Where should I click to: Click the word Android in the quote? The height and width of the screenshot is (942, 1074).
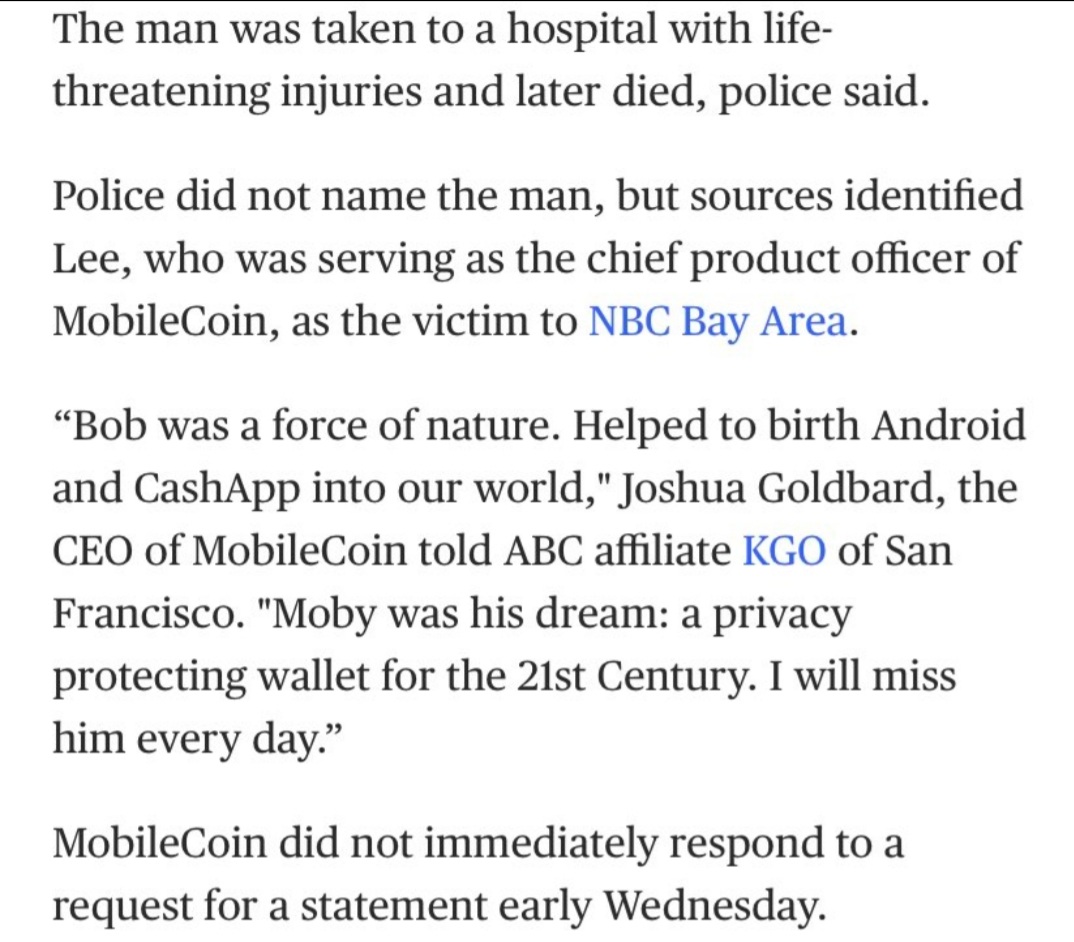[948, 425]
